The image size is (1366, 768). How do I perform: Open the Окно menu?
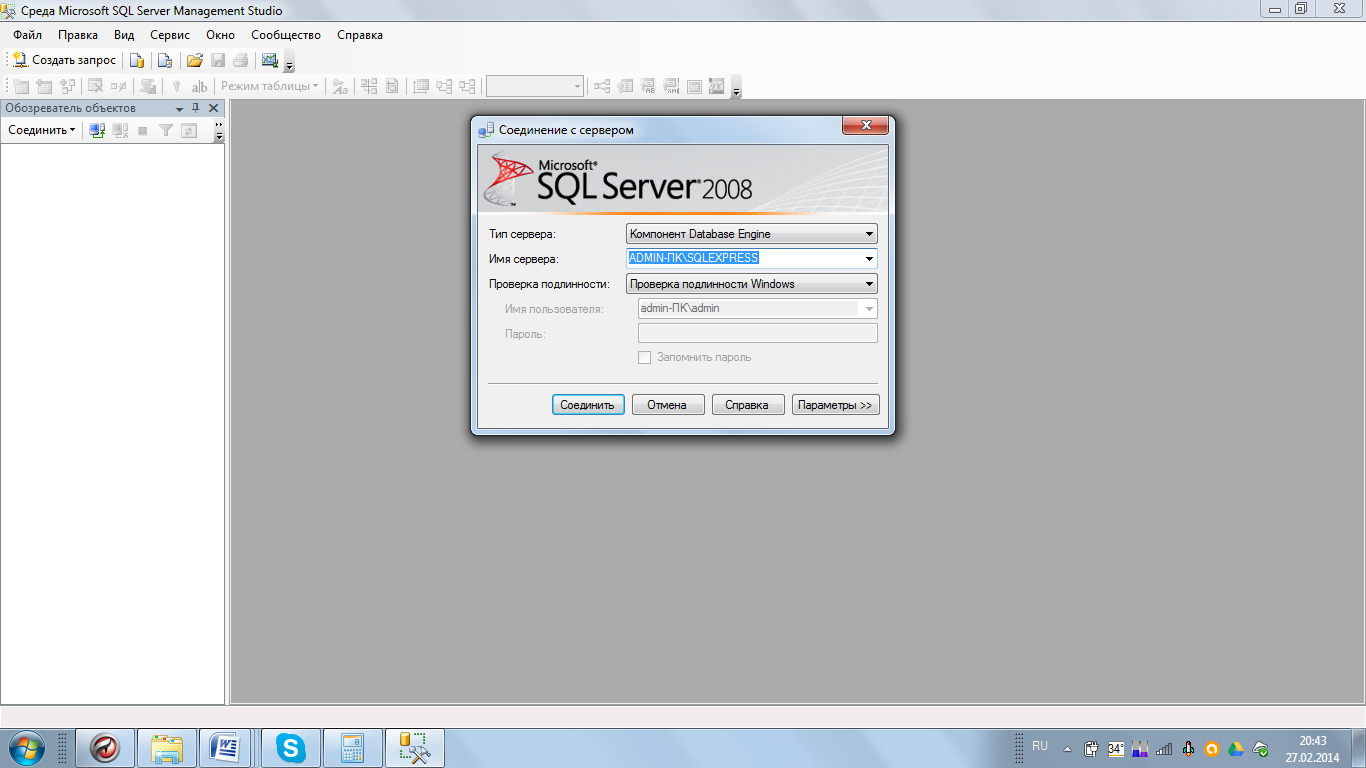click(x=220, y=35)
